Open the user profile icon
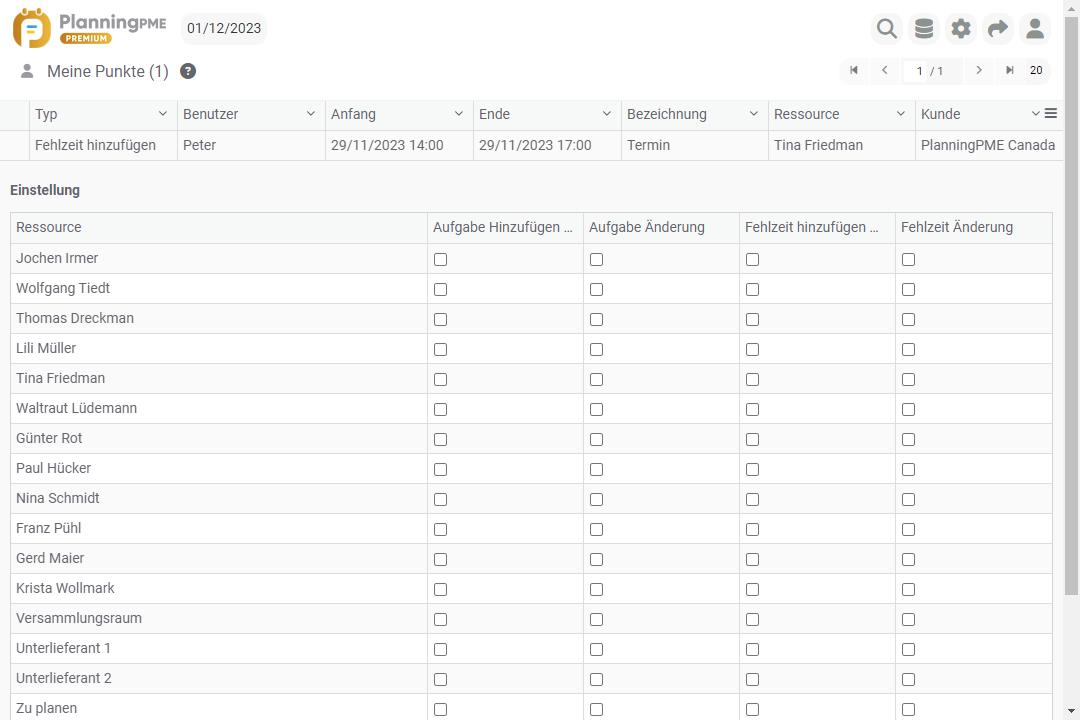 (x=1035, y=29)
